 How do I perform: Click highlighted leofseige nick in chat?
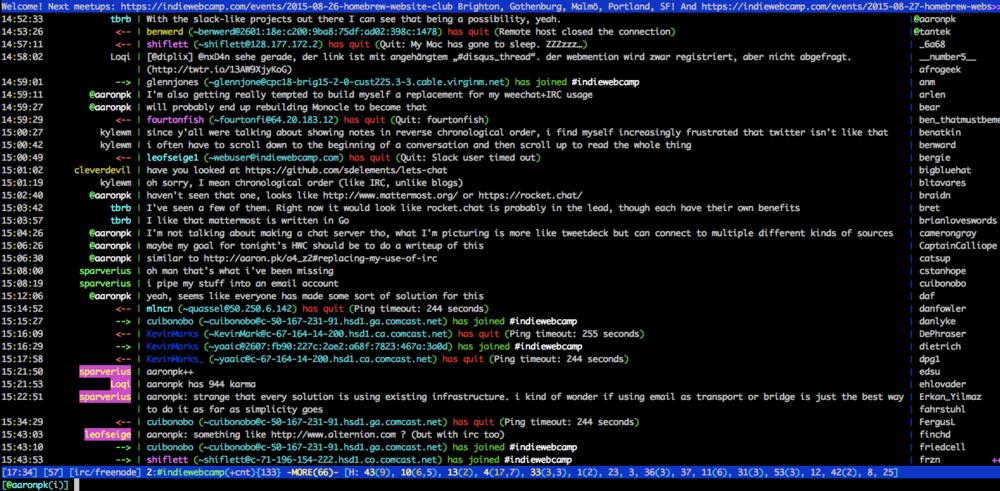pyautogui.click(x=106, y=435)
